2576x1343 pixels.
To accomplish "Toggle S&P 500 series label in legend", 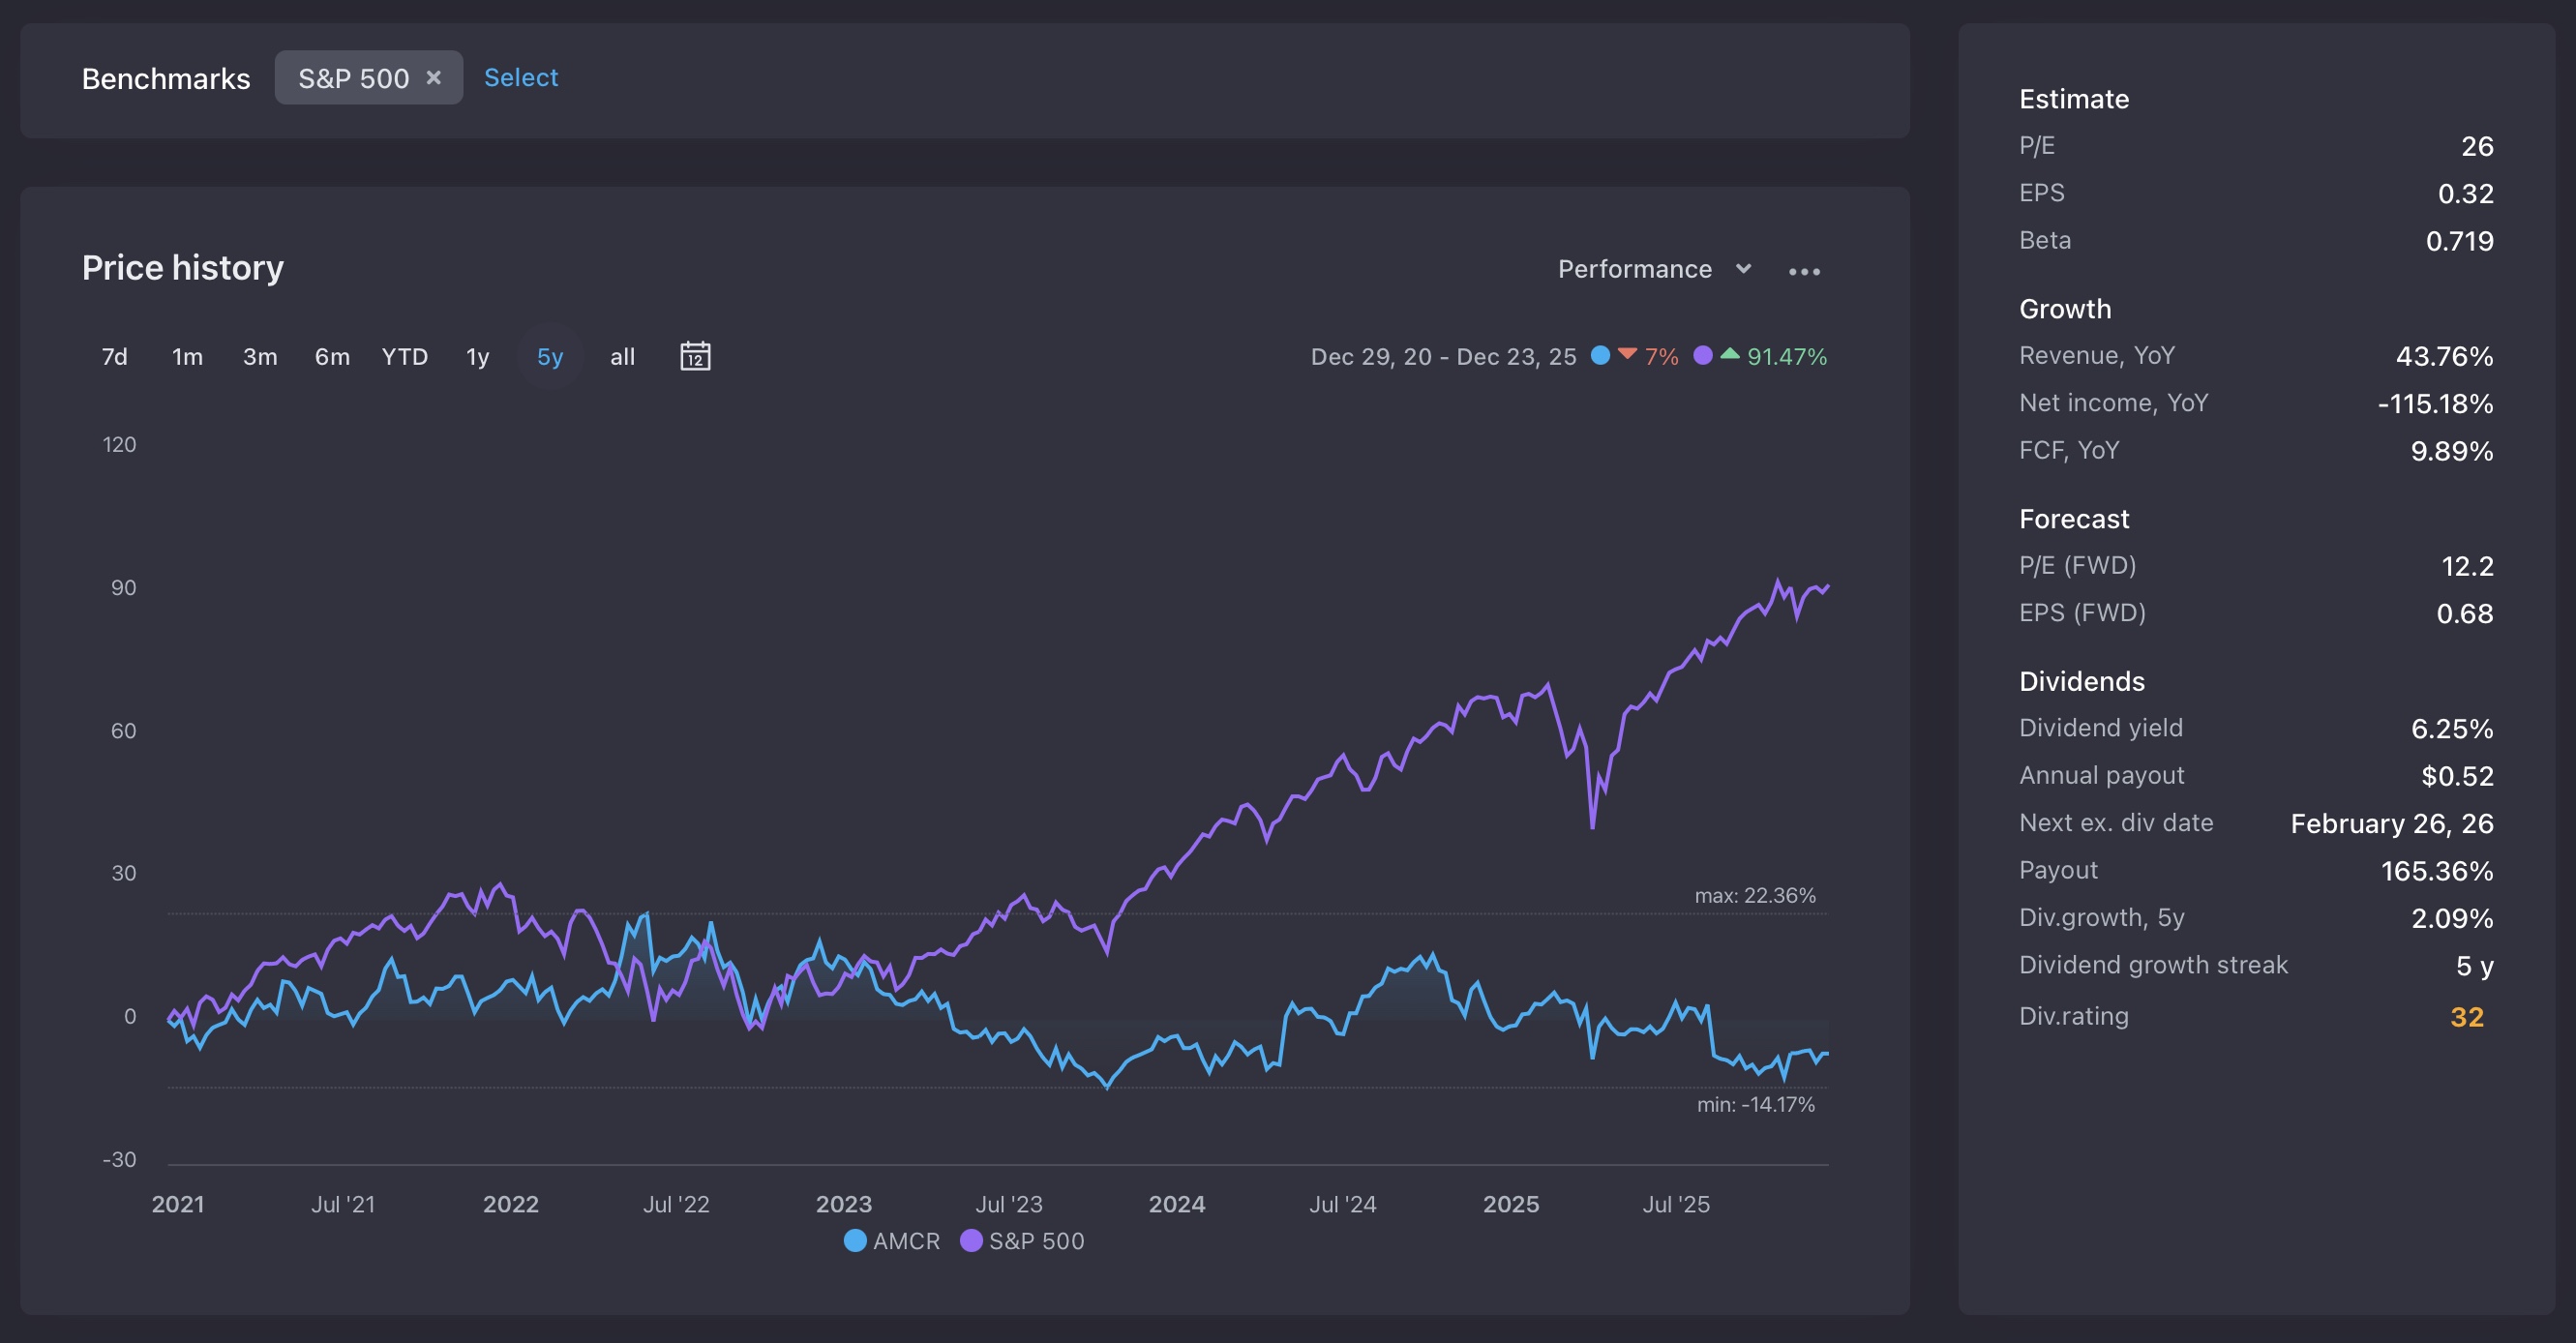I will (x=1036, y=1241).
